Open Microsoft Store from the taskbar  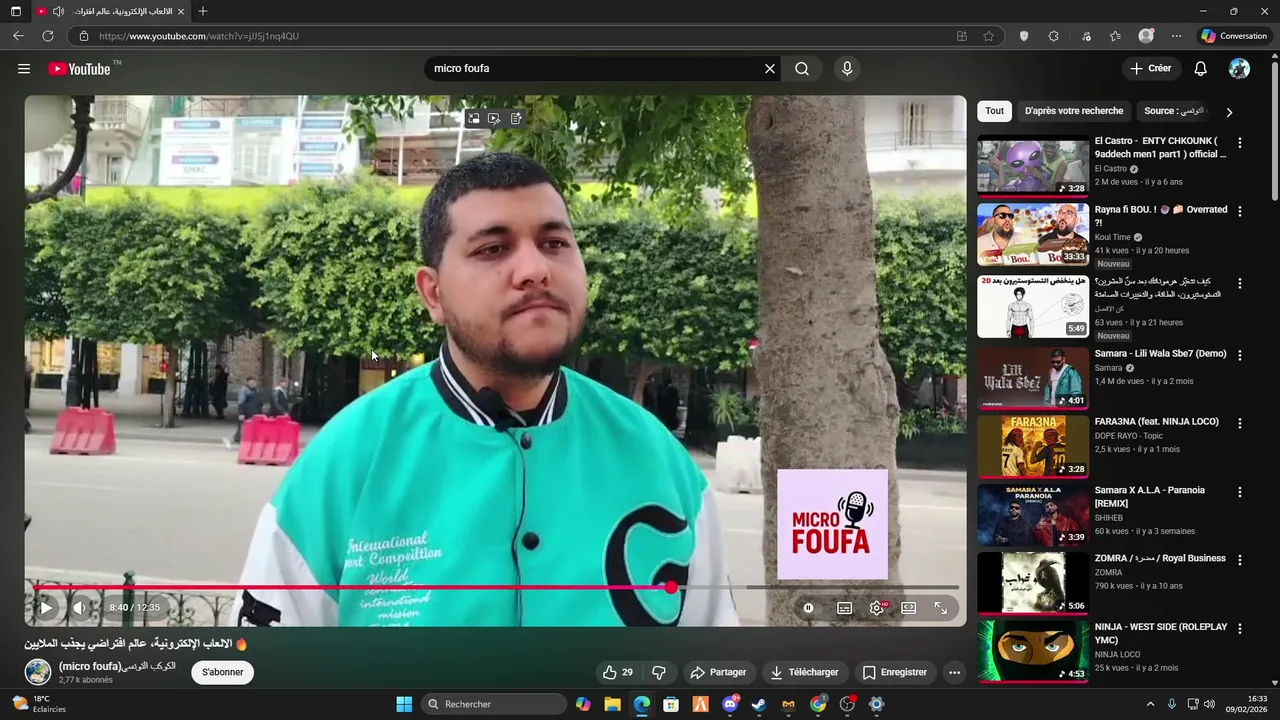pos(671,704)
